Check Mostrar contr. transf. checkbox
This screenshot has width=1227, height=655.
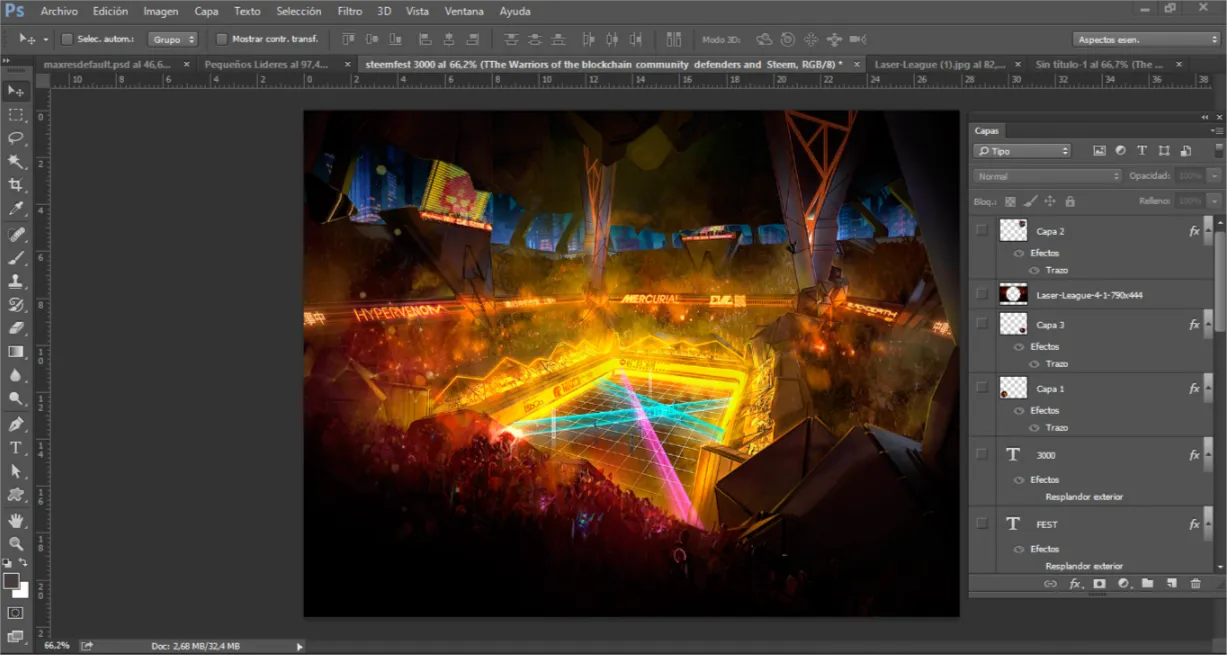coord(221,39)
